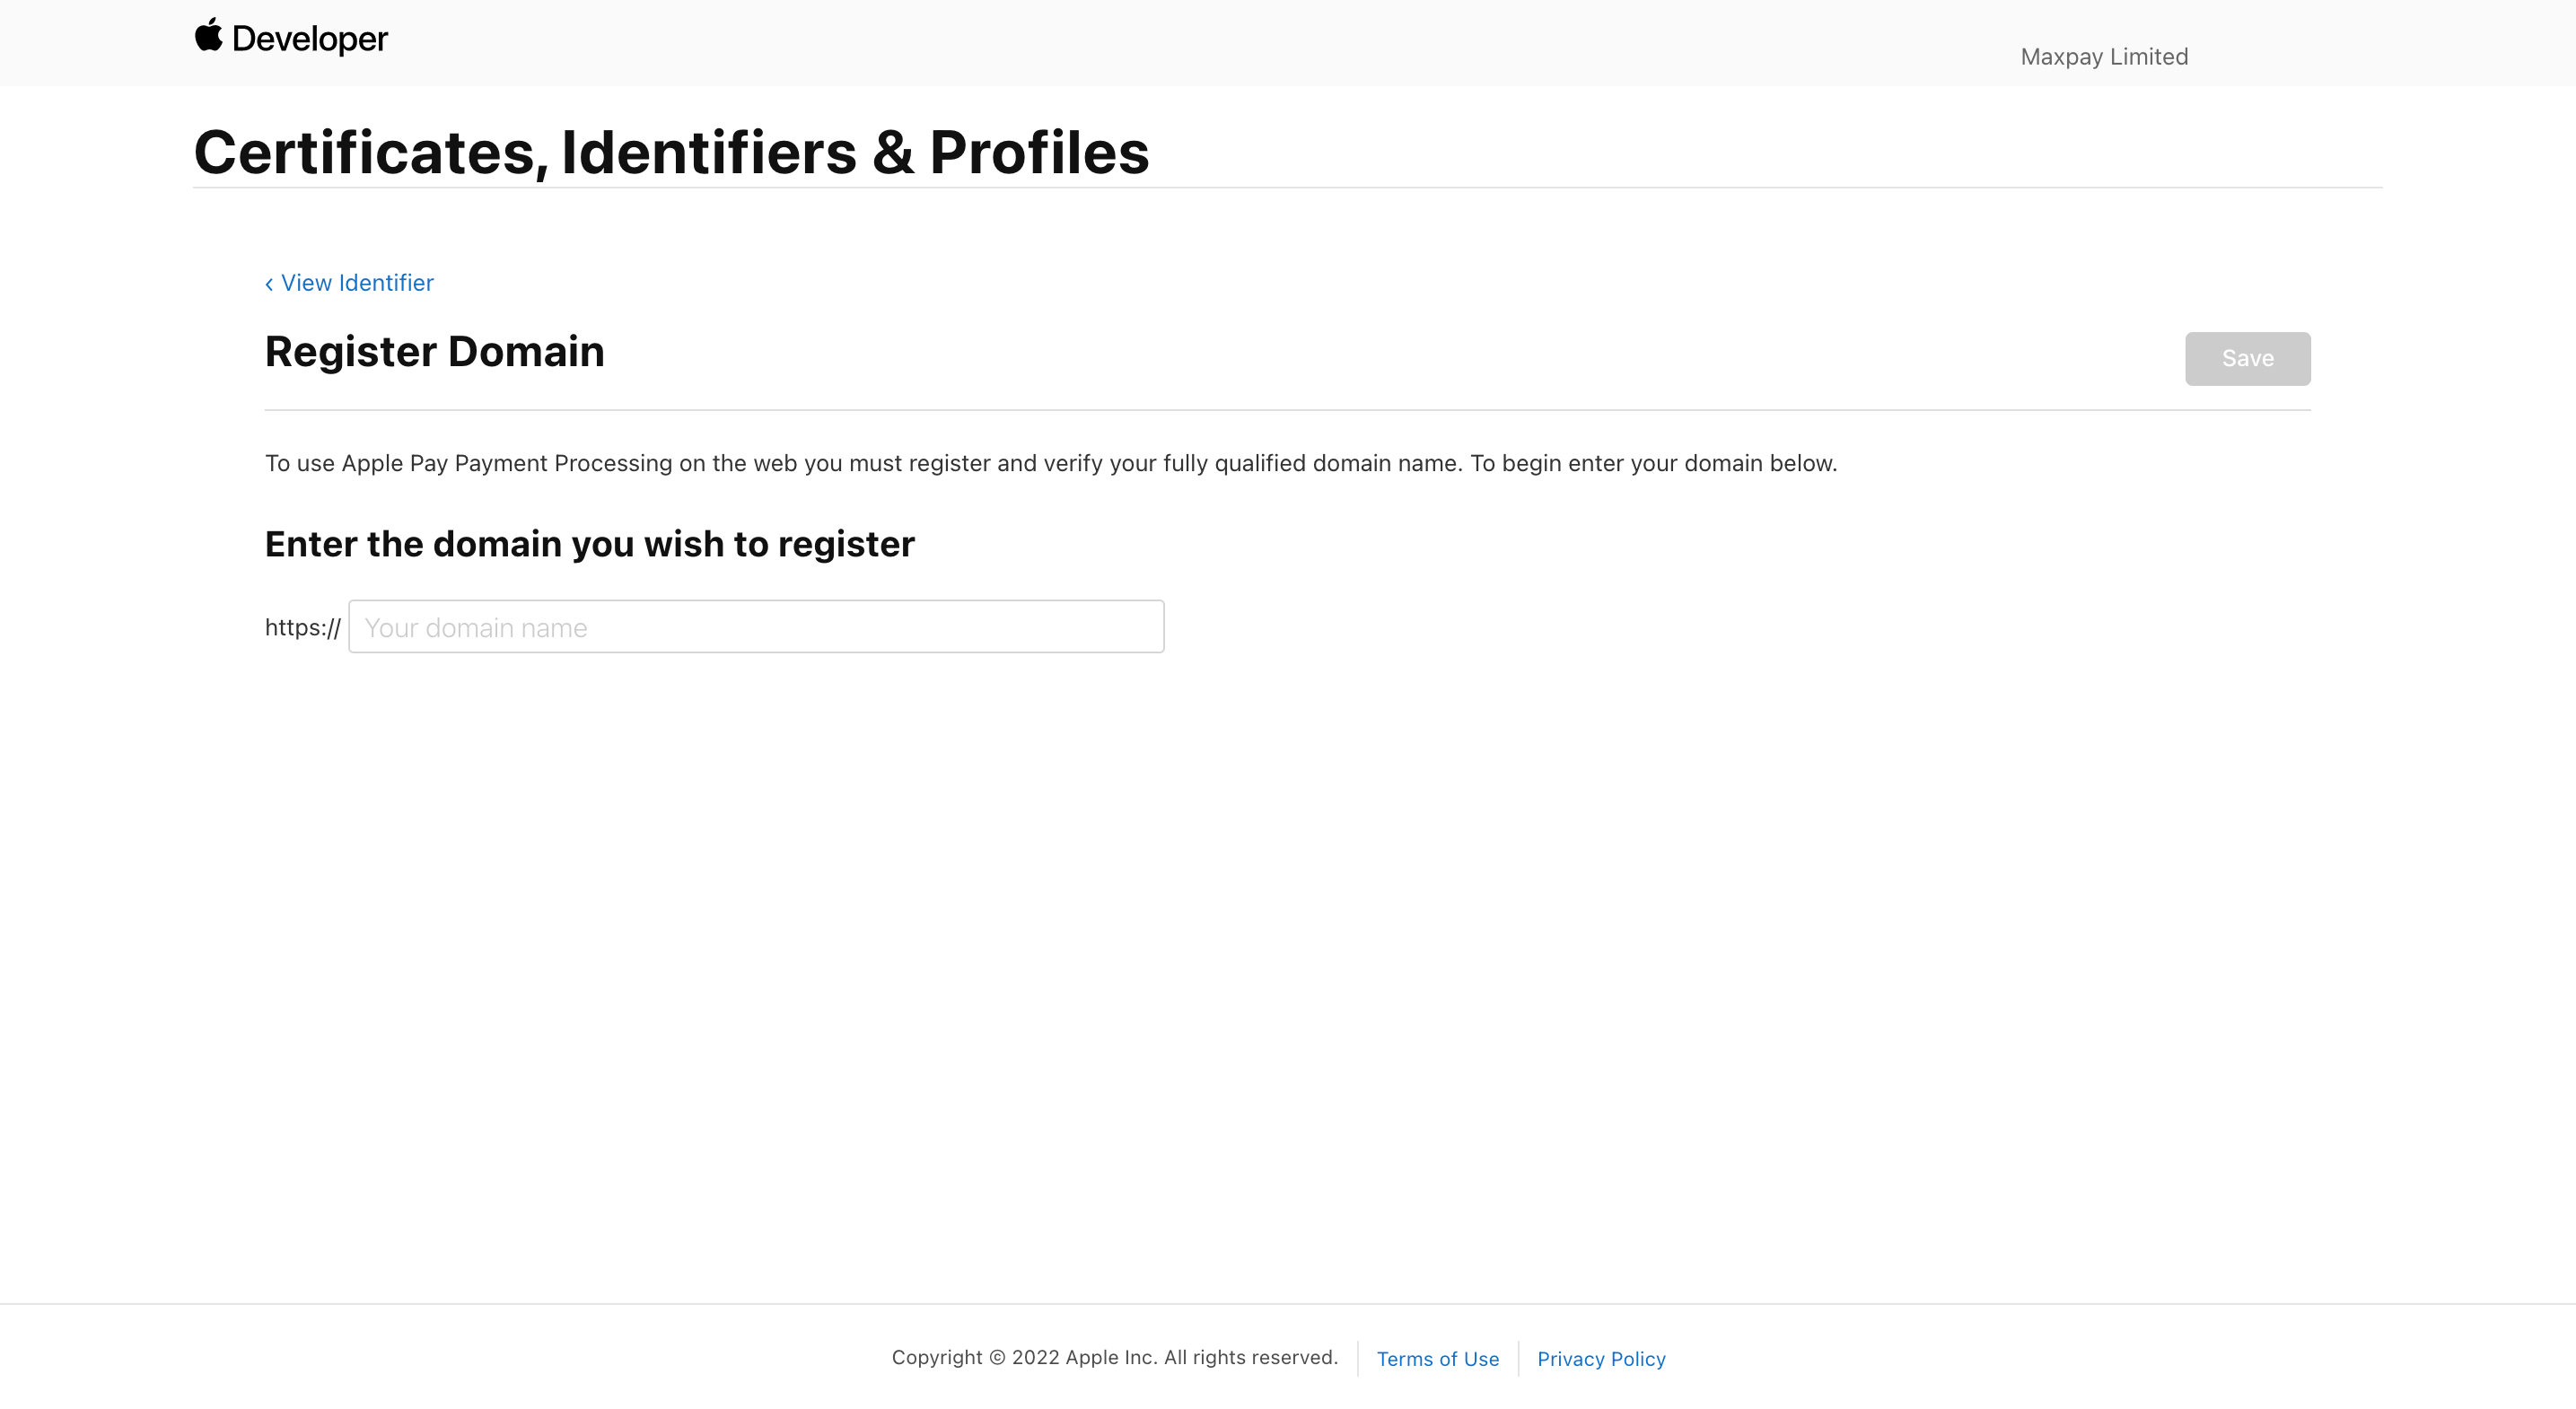The width and height of the screenshot is (2576, 1409).
Task: Click the Developer wordmark in header
Action: tap(309, 39)
